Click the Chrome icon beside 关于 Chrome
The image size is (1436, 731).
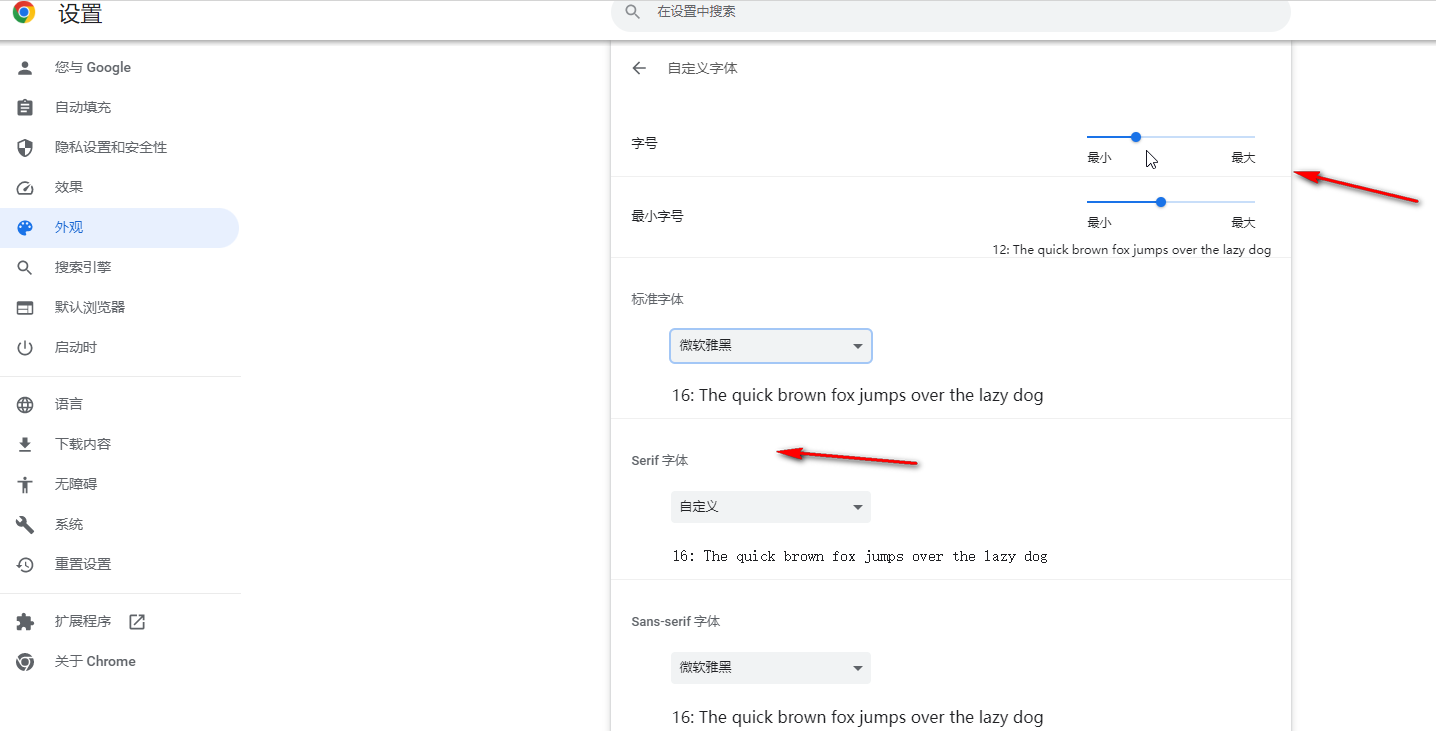[25, 662]
